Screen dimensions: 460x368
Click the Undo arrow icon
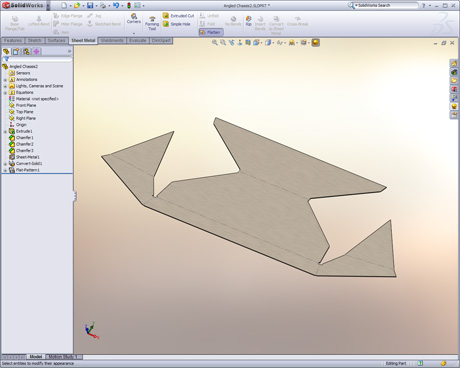(x=116, y=5)
